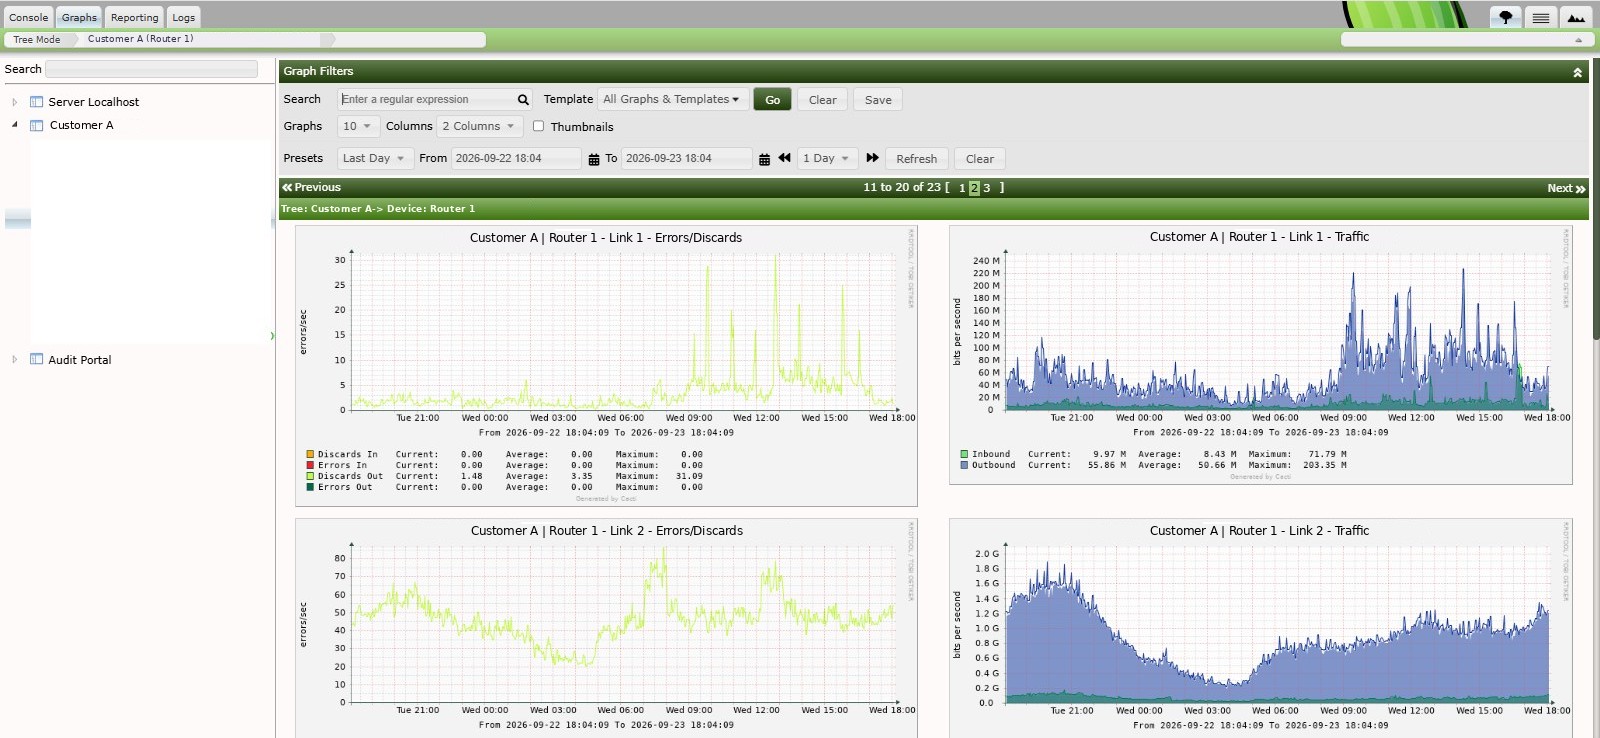
Task: Click Clear next to Go button
Action: [x=822, y=100]
